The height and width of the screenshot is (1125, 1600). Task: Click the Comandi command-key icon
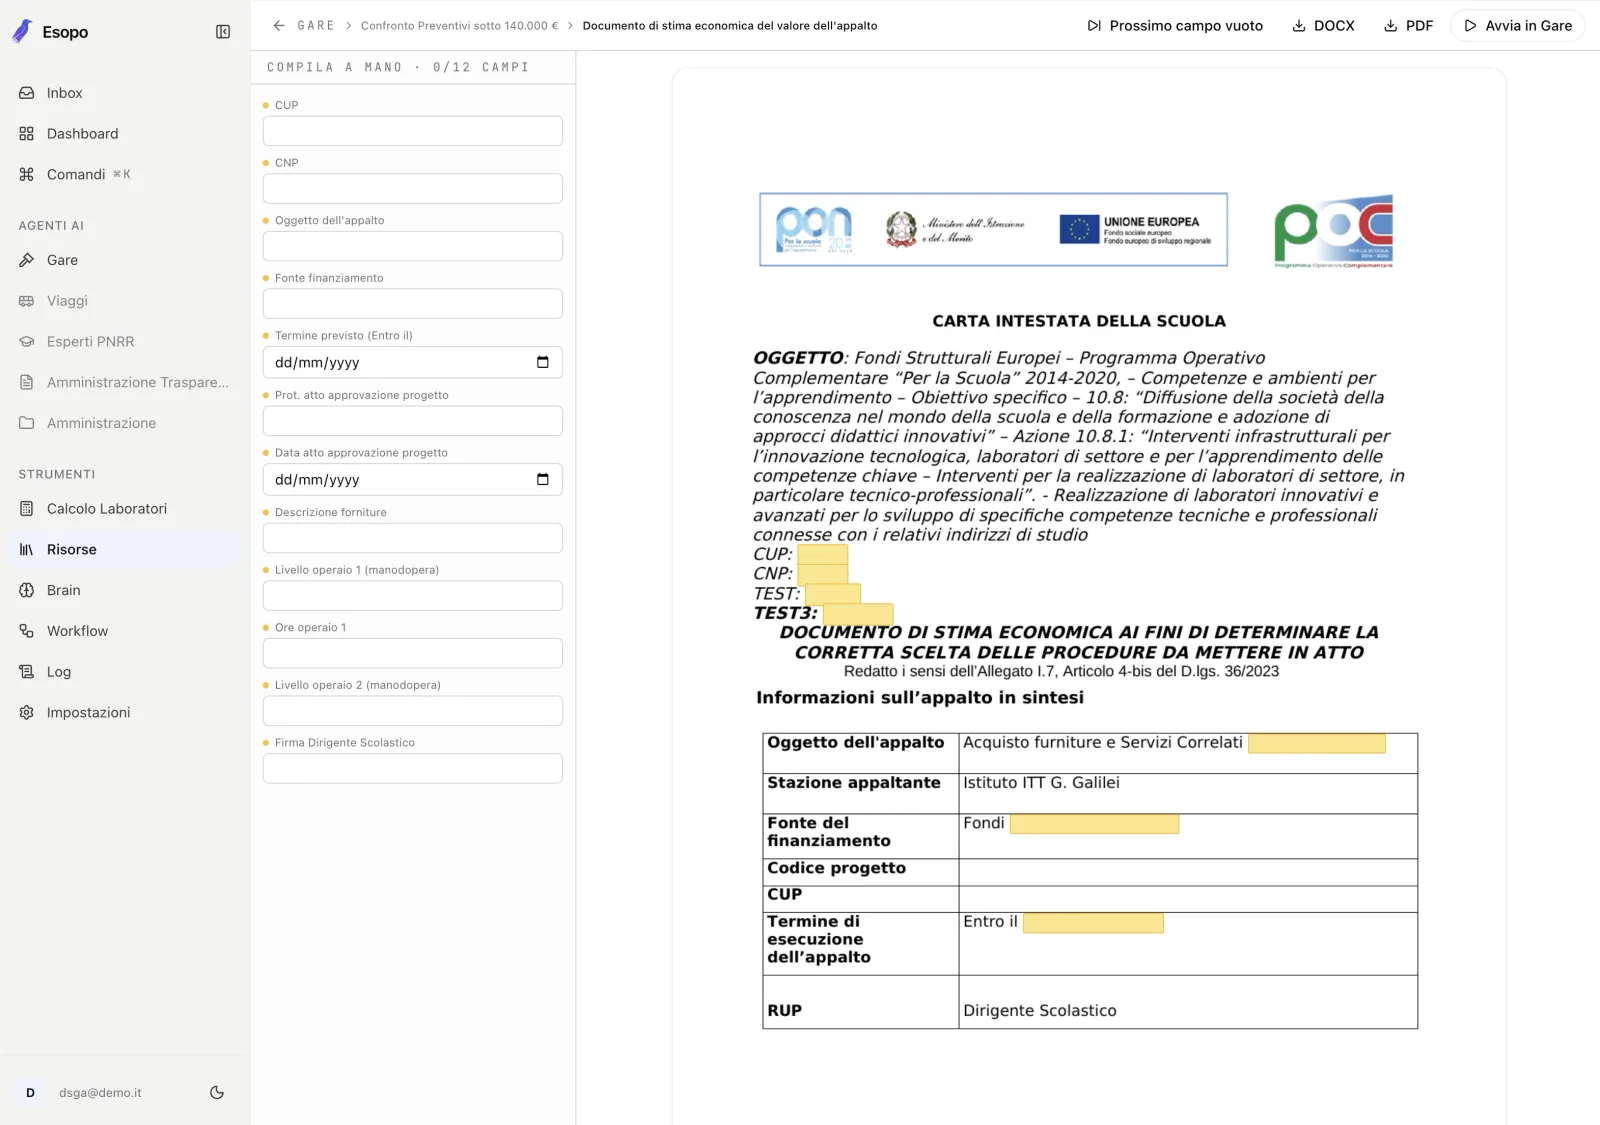[27, 174]
